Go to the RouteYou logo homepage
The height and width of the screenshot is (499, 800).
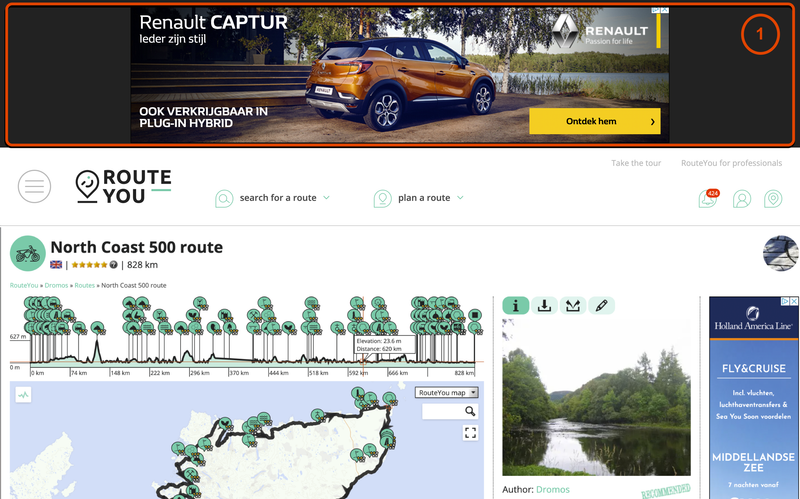tap(123, 186)
